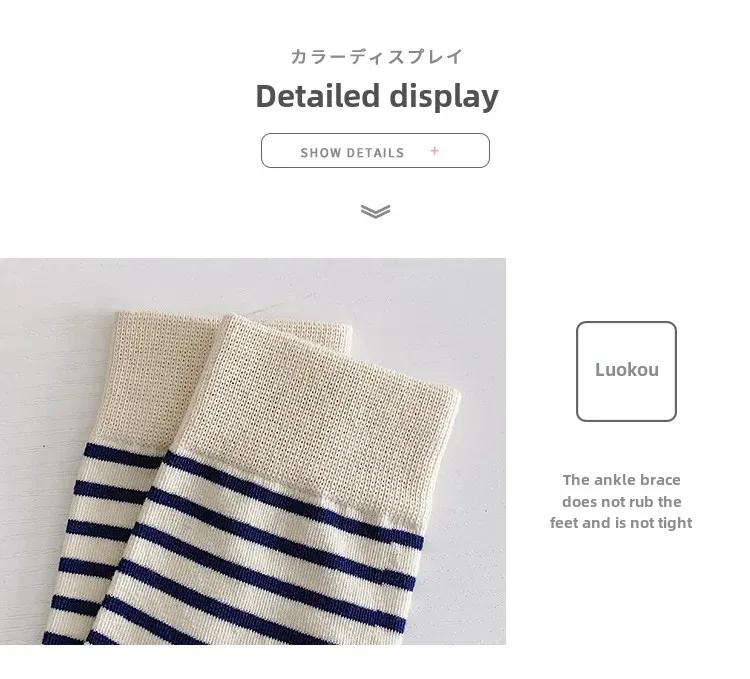
Task: Click the word display in the heading
Action: (444, 97)
